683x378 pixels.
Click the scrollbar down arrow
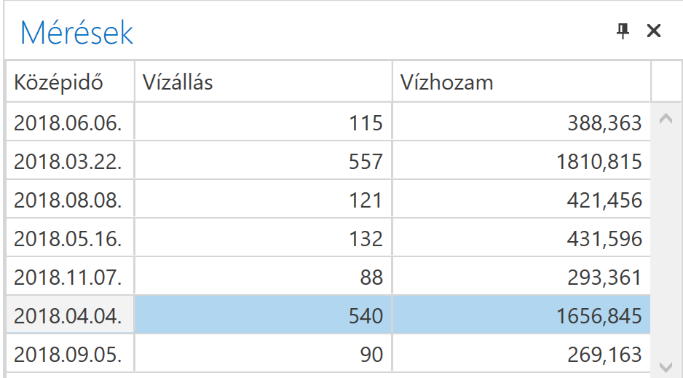click(666, 367)
